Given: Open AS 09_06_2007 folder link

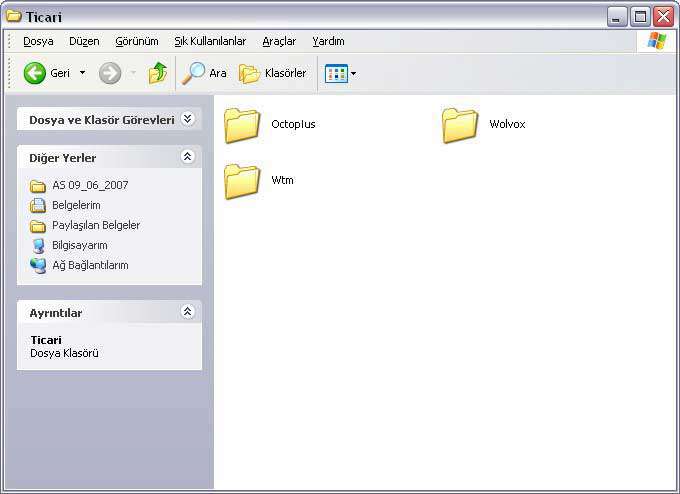Looking at the screenshot, I should point(90,185).
